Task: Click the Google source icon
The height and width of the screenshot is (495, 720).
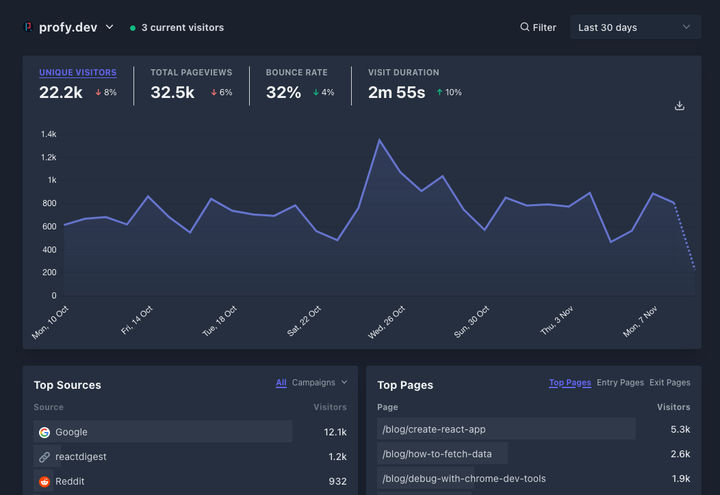Action: (44, 432)
